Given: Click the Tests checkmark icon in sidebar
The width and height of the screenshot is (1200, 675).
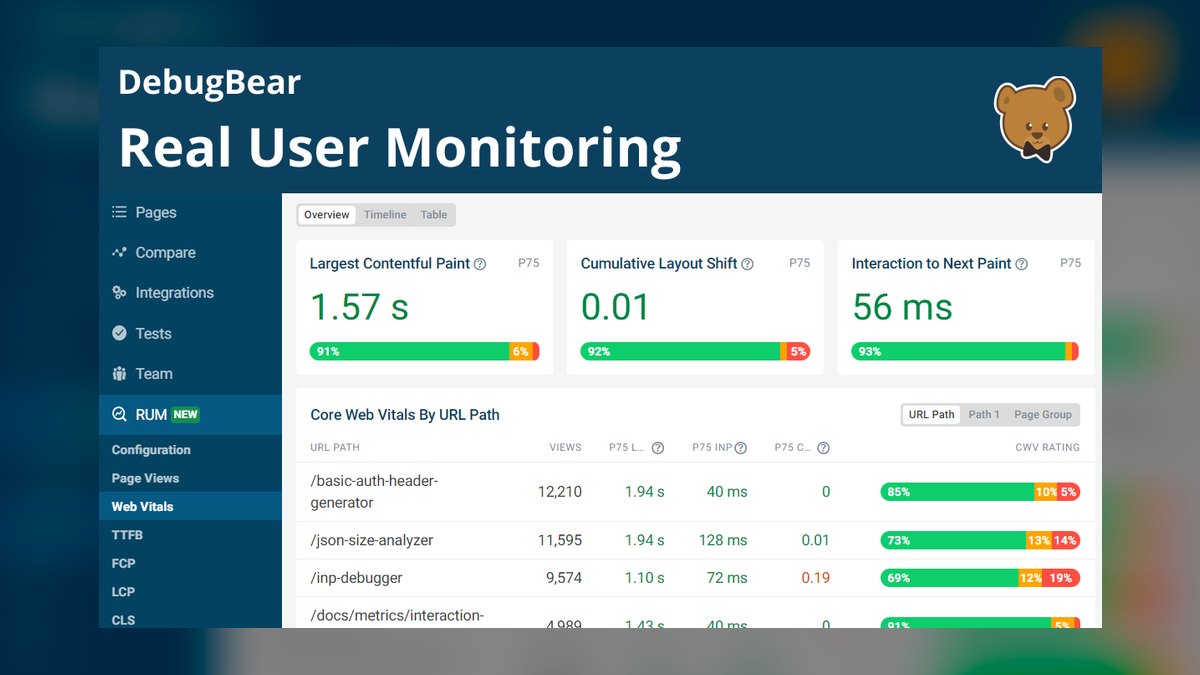Looking at the screenshot, I should coord(119,333).
